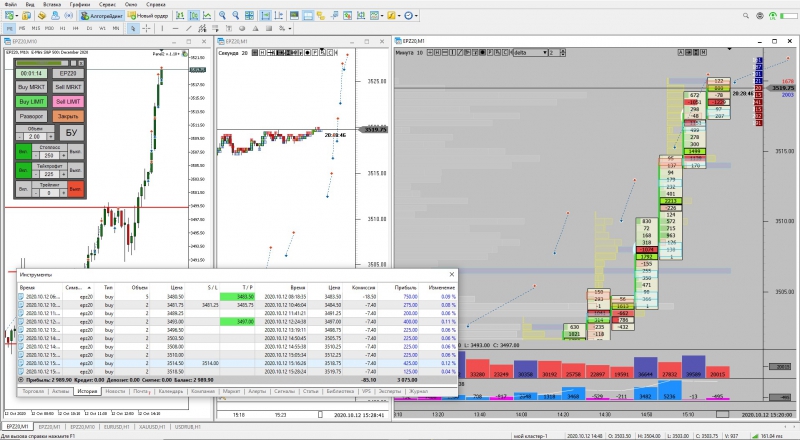Increase the Стоплосс value with plus
This screenshot has height=440, width=800.
(x=63, y=155)
